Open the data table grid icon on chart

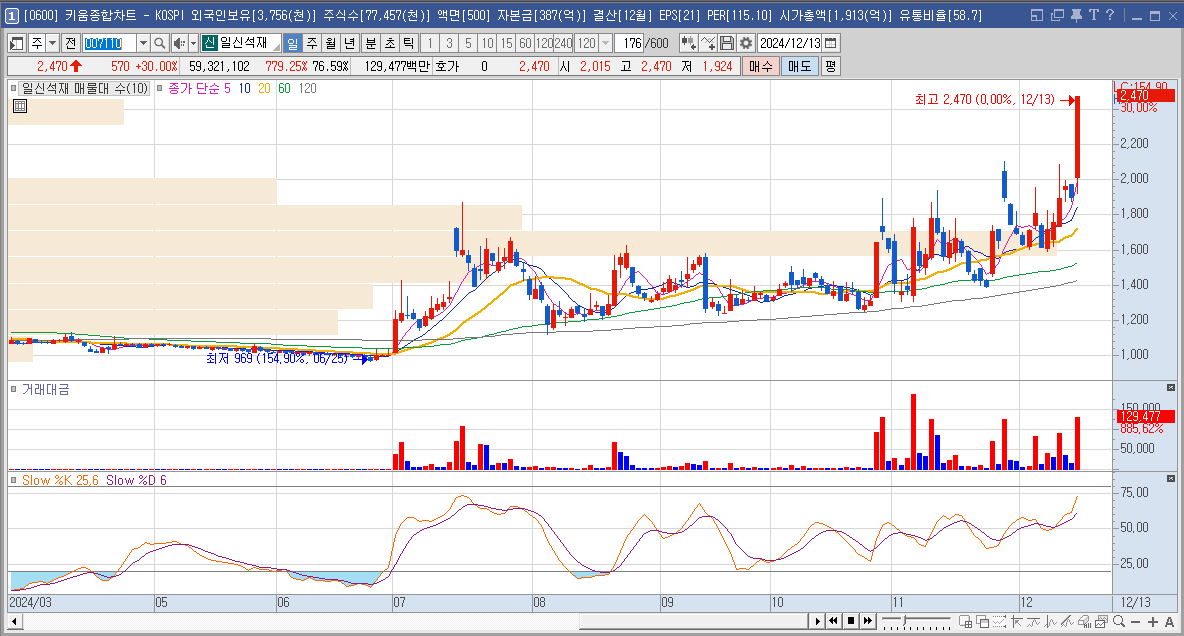point(20,107)
